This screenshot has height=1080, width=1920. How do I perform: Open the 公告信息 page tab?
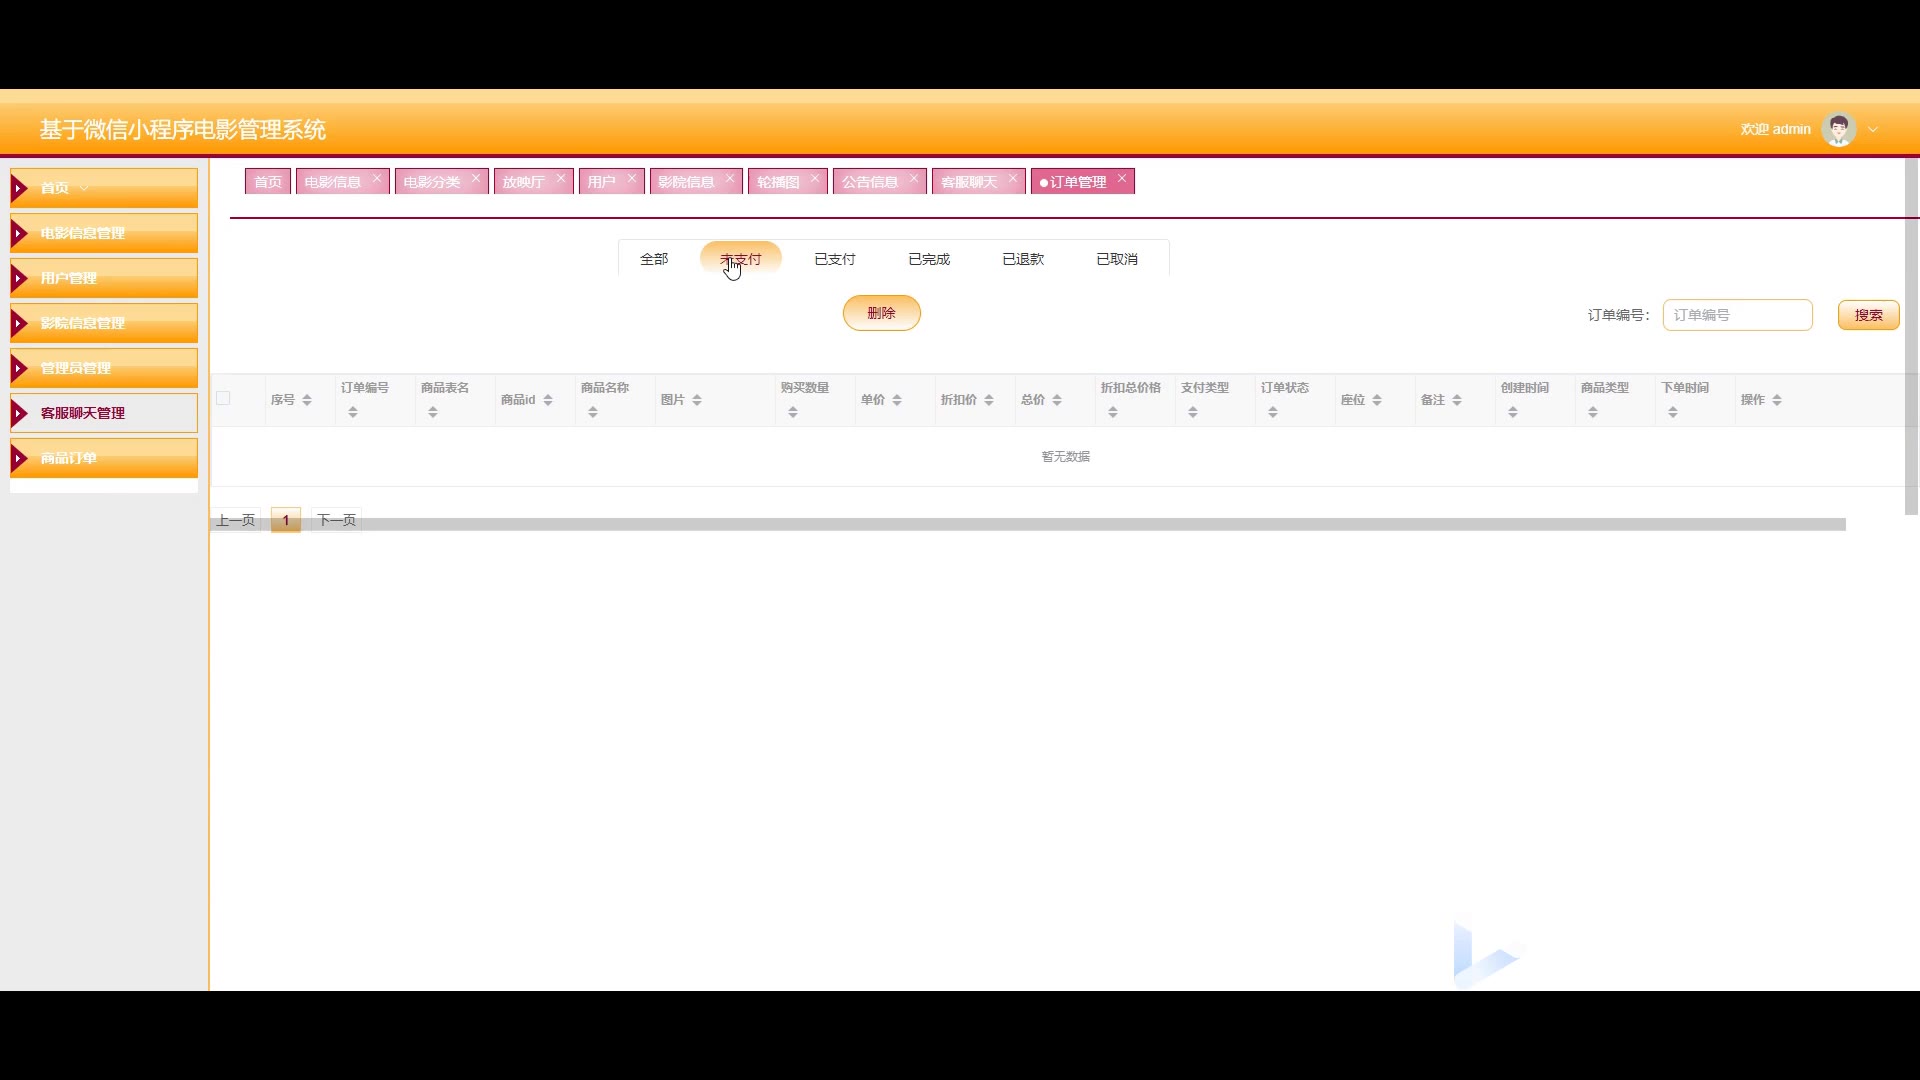[869, 182]
